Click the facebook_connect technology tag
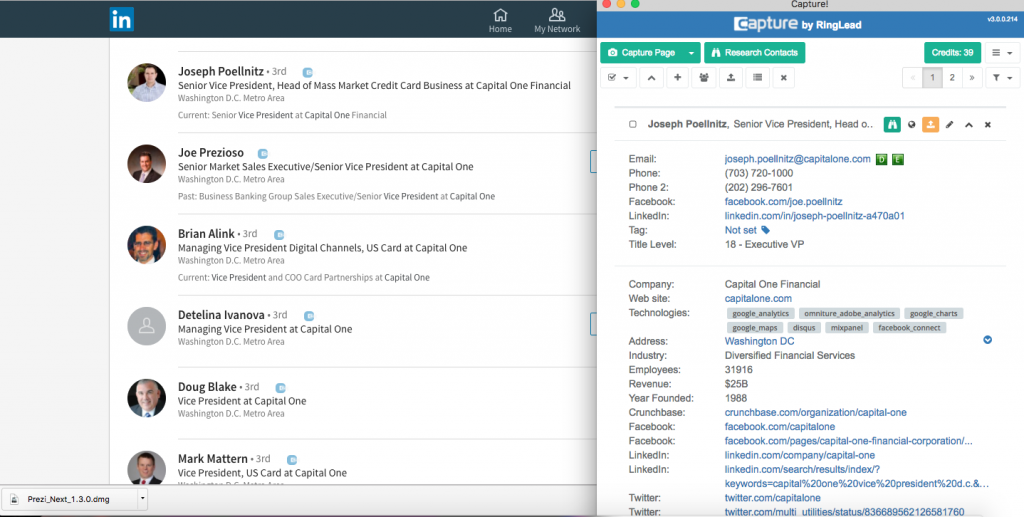 (x=909, y=328)
